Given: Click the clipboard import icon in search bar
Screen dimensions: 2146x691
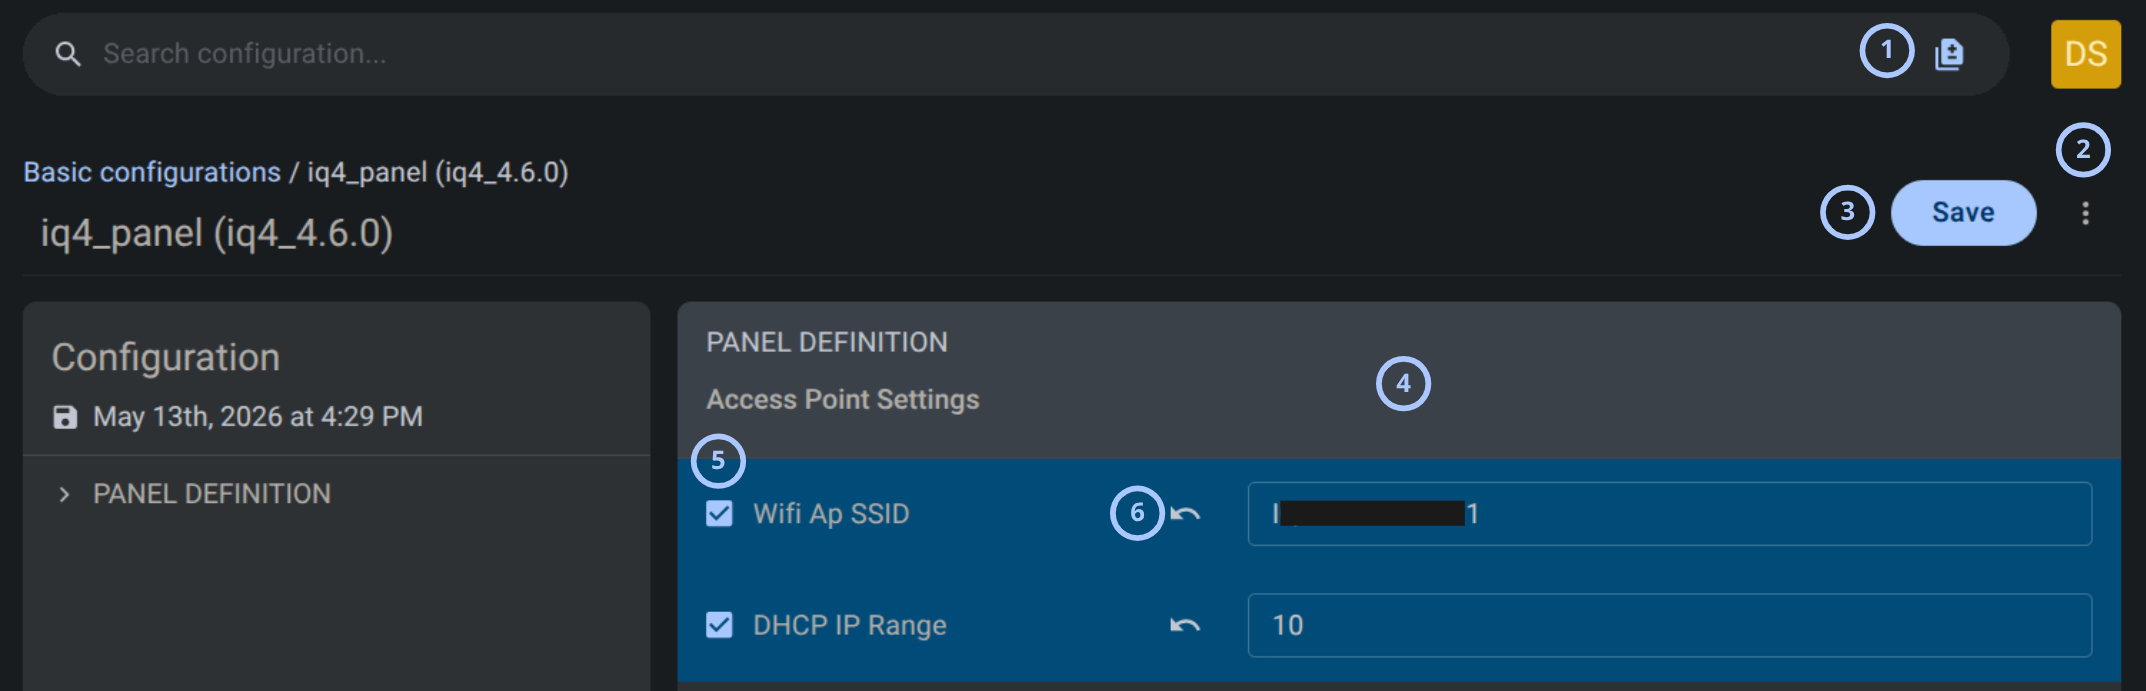Looking at the screenshot, I should [1949, 54].
